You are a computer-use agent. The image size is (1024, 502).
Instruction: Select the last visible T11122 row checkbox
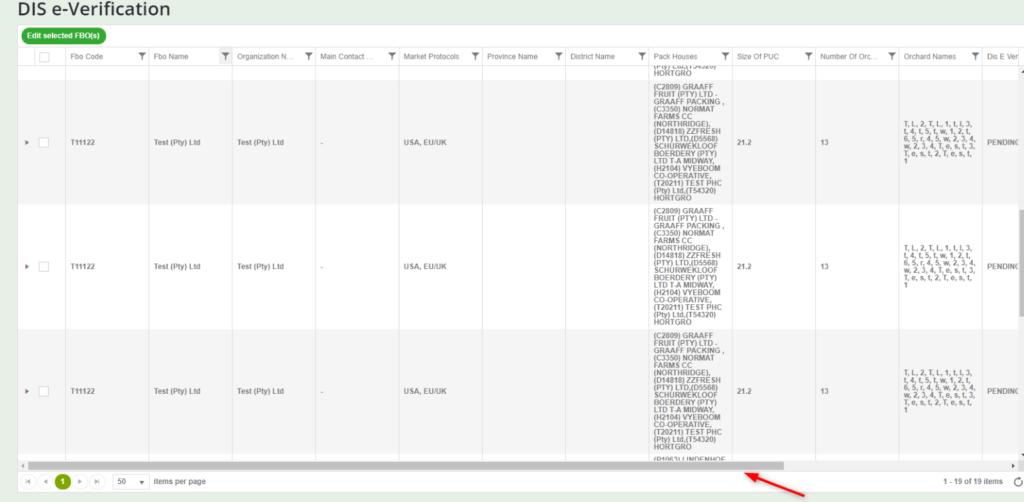pyautogui.click(x=44, y=391)
